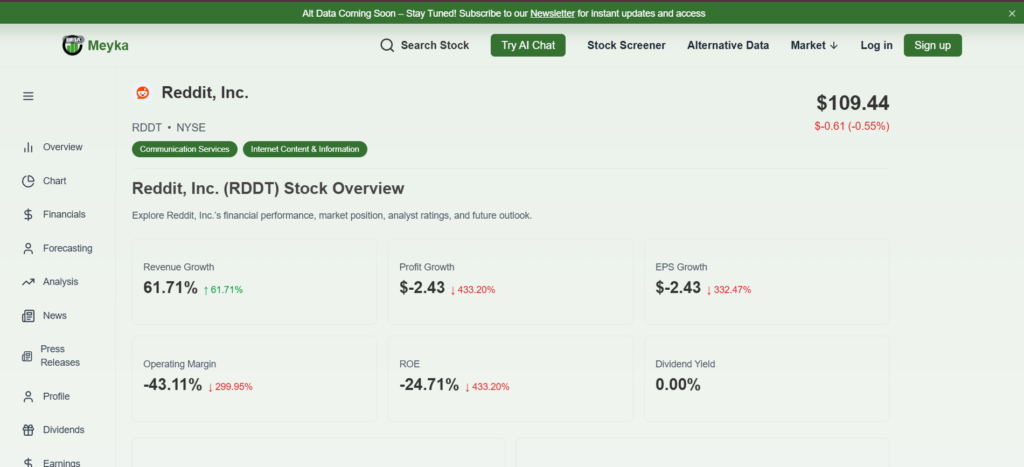Screen dimensions: 1024x467
Task: Click the Meyka brand name
Action: coord(108,46)
